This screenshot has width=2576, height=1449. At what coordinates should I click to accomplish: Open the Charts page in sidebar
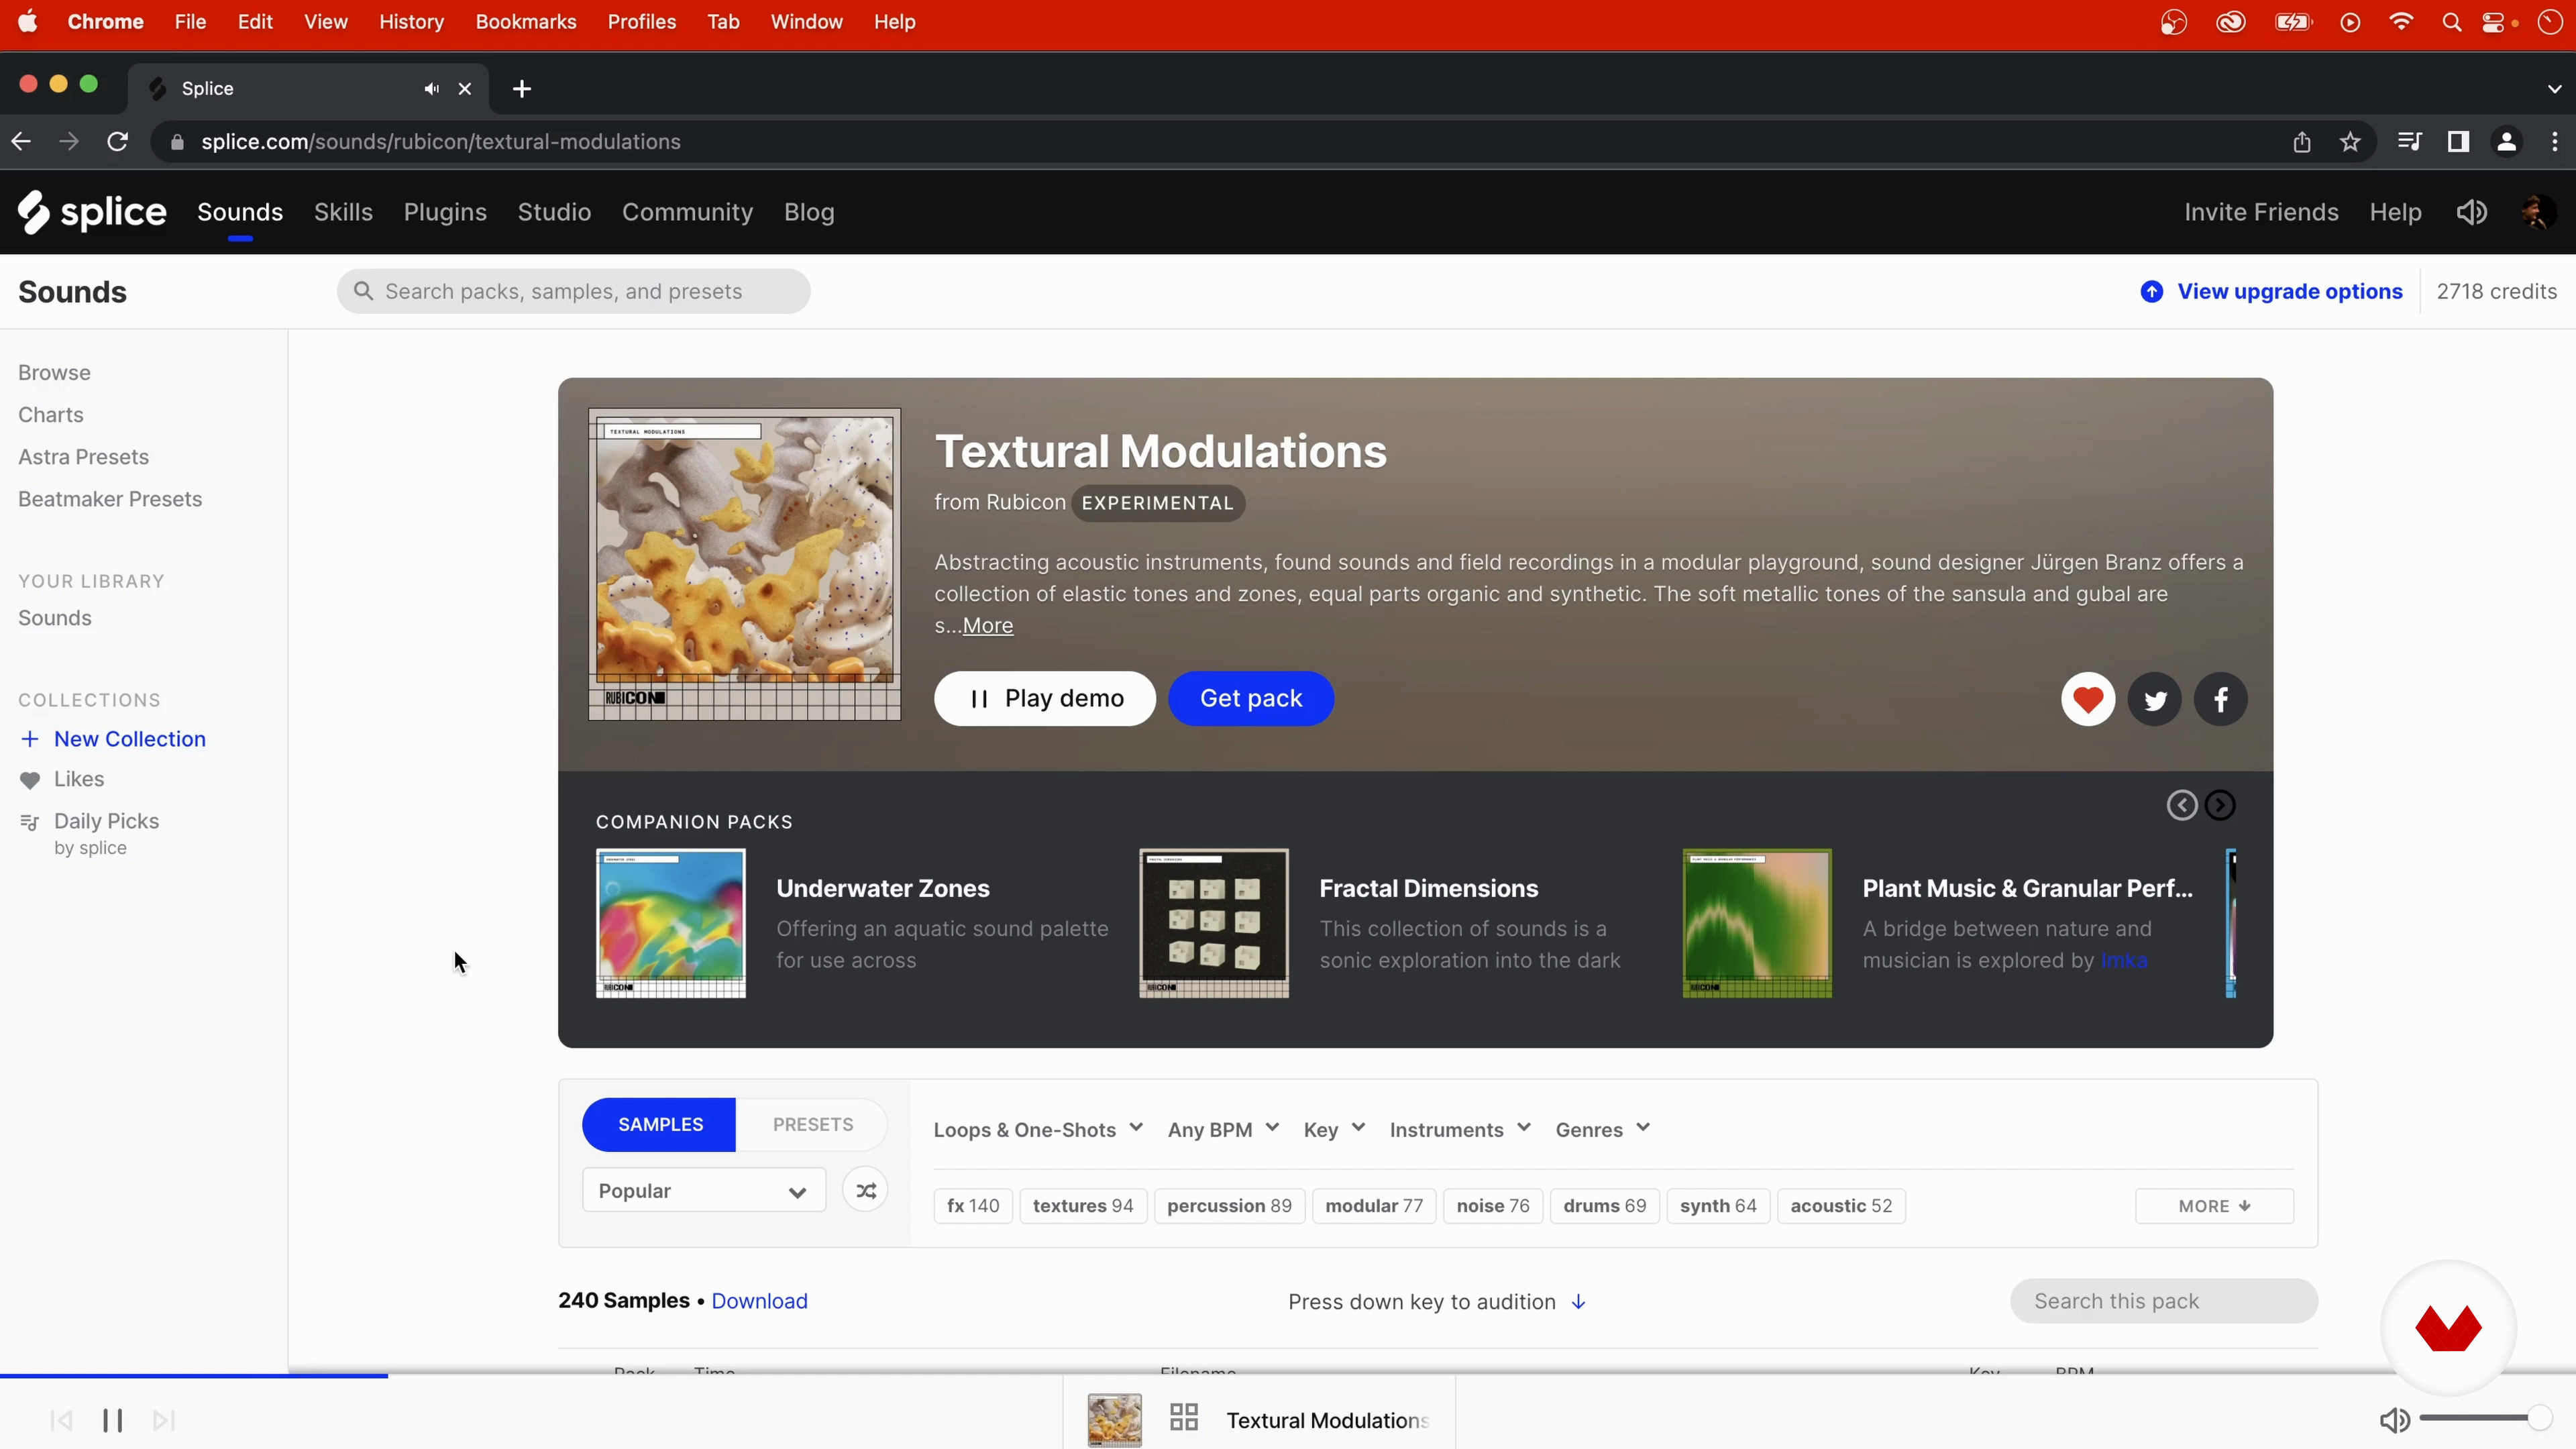coord(51,415)
